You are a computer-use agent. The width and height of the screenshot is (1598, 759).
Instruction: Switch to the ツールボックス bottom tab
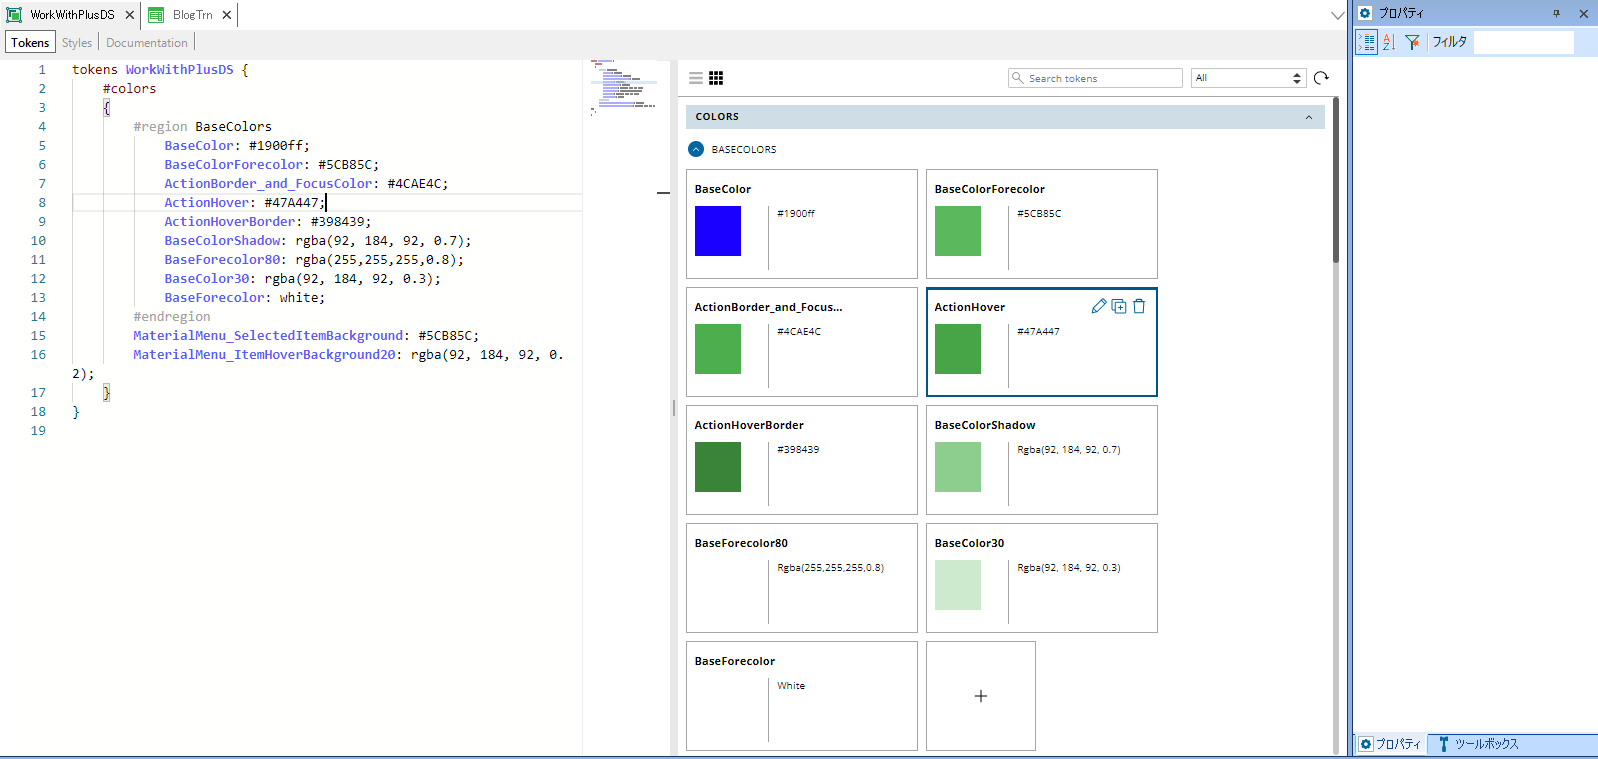click(1478, 744)
